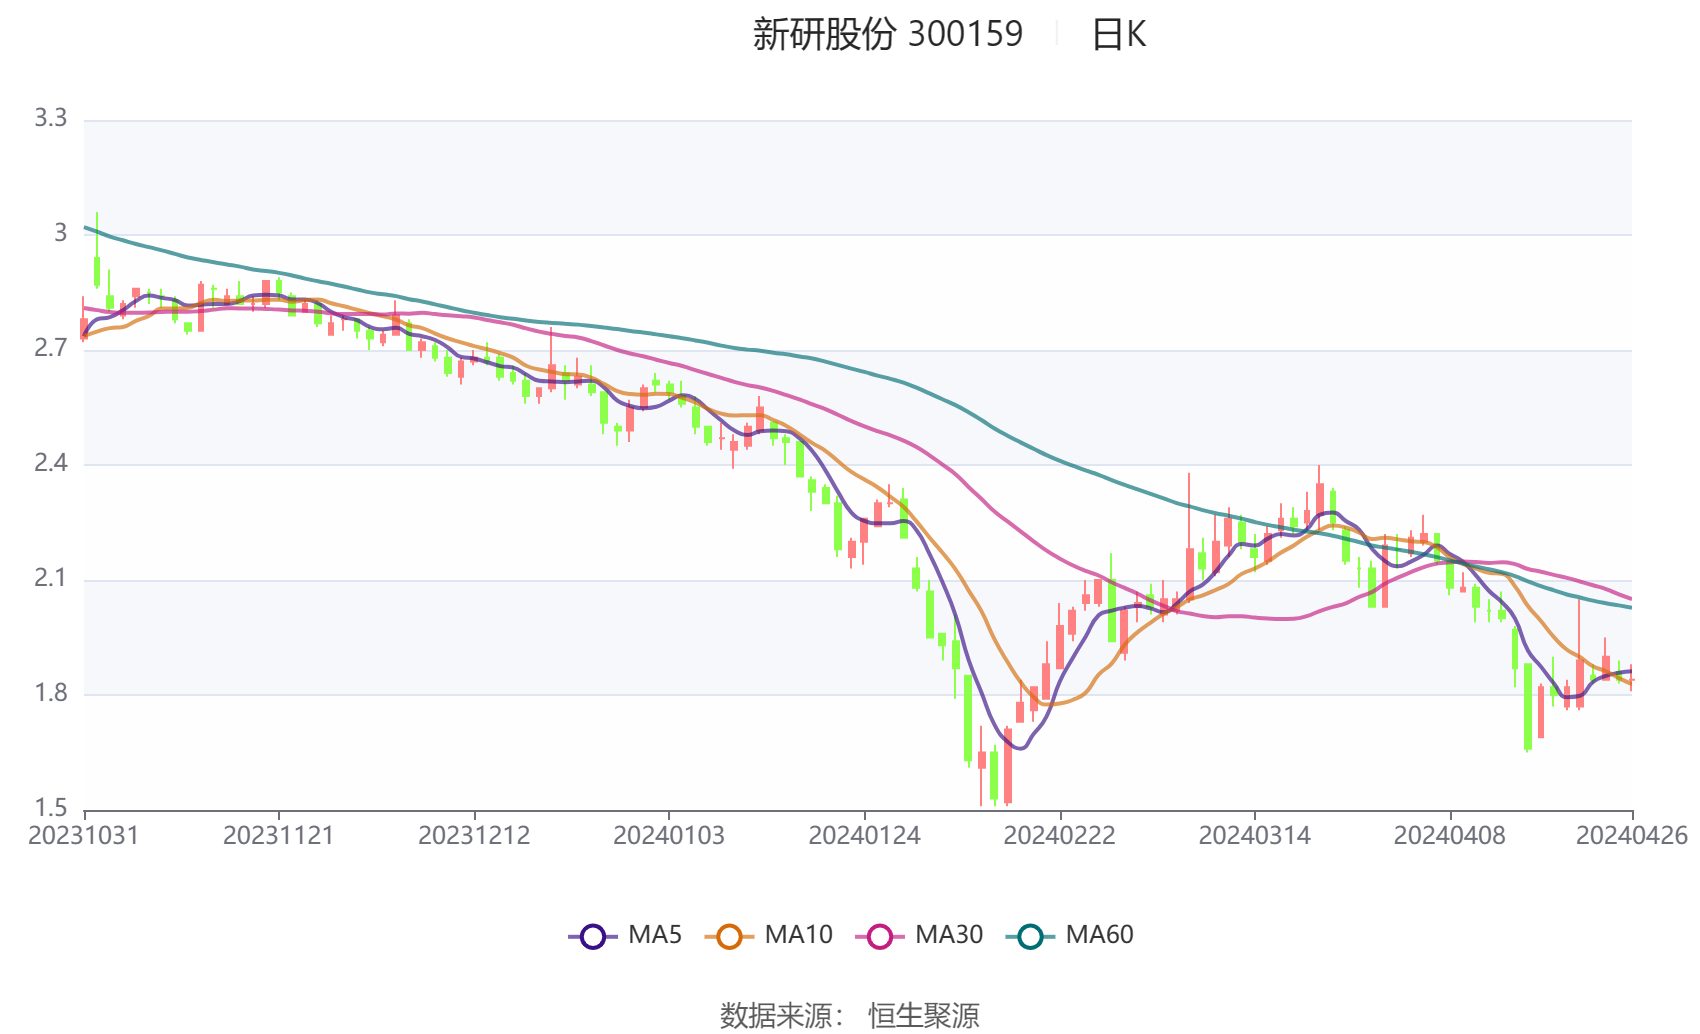Select the 20240222 date on the x-axis

(1059, 836)
